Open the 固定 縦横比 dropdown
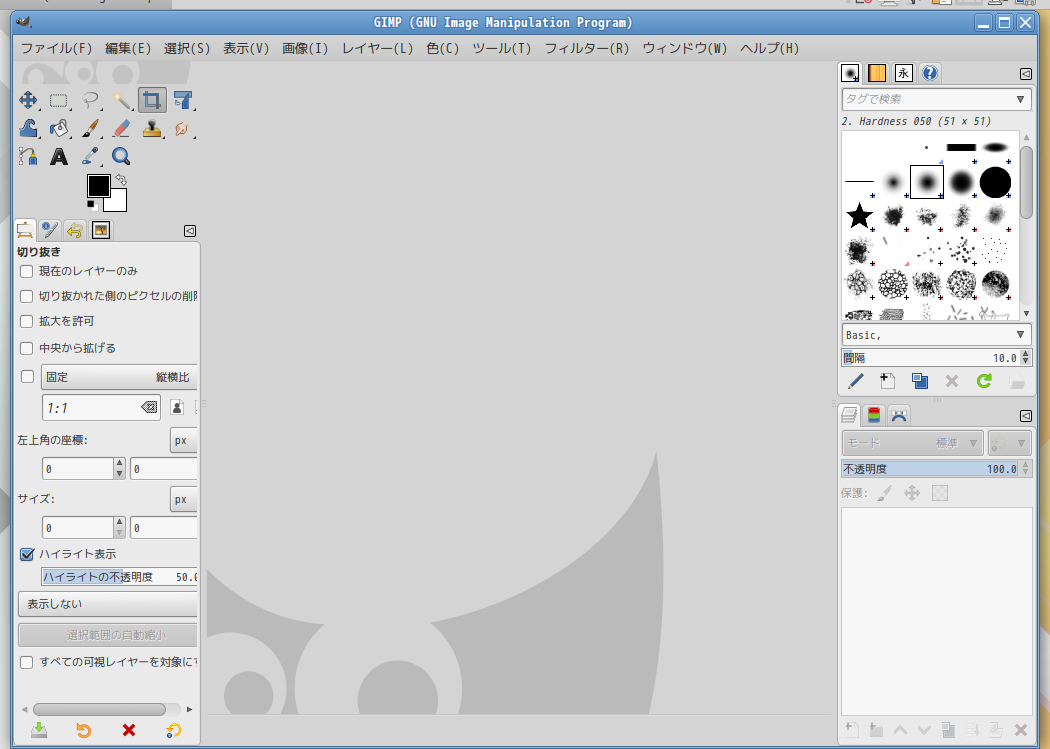The width and height of the screenshot is (1050, 749). click(x=119, y=377)
